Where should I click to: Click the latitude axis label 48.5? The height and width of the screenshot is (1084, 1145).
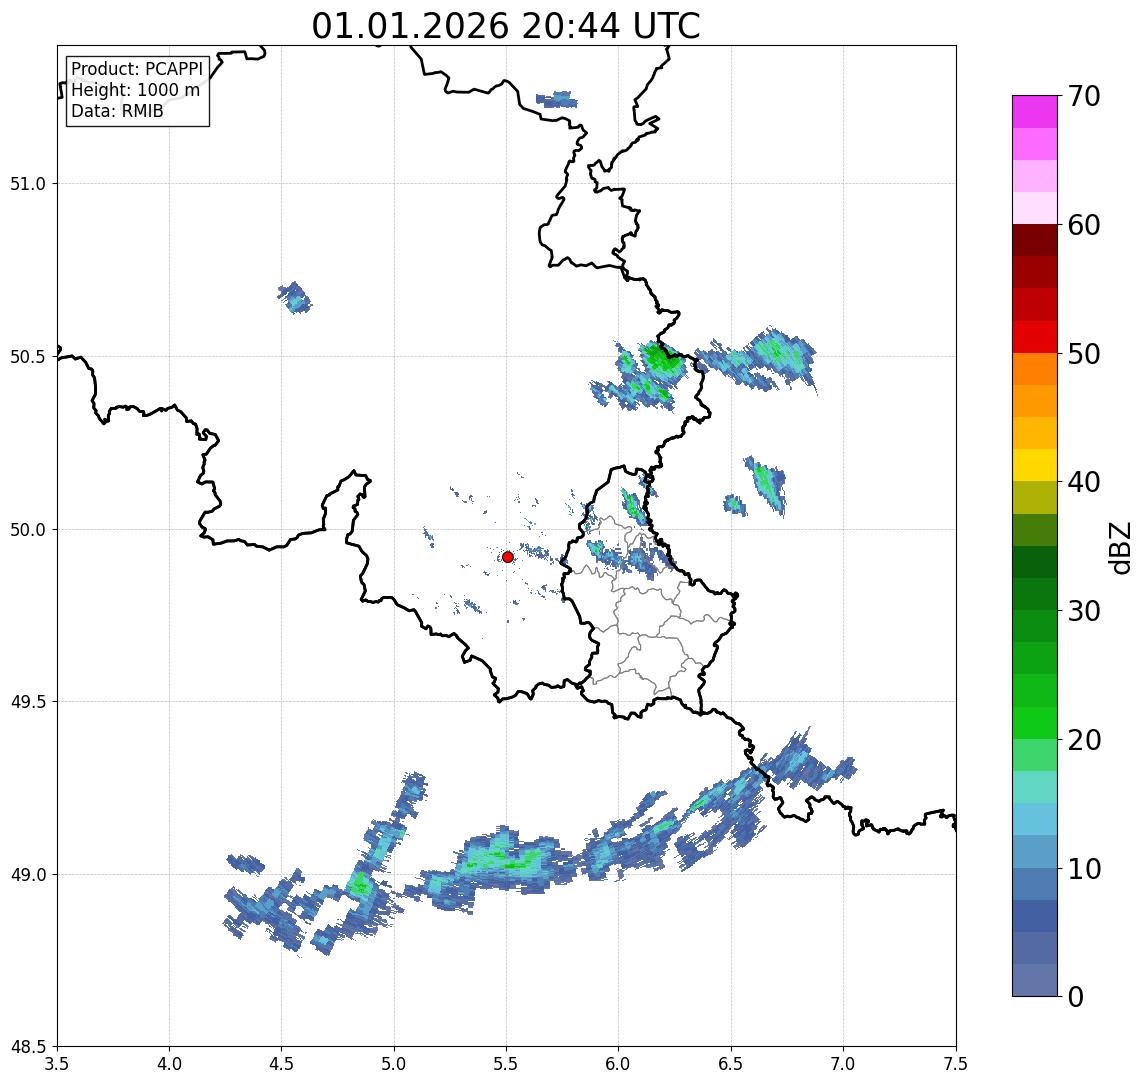pos(28,1047)
